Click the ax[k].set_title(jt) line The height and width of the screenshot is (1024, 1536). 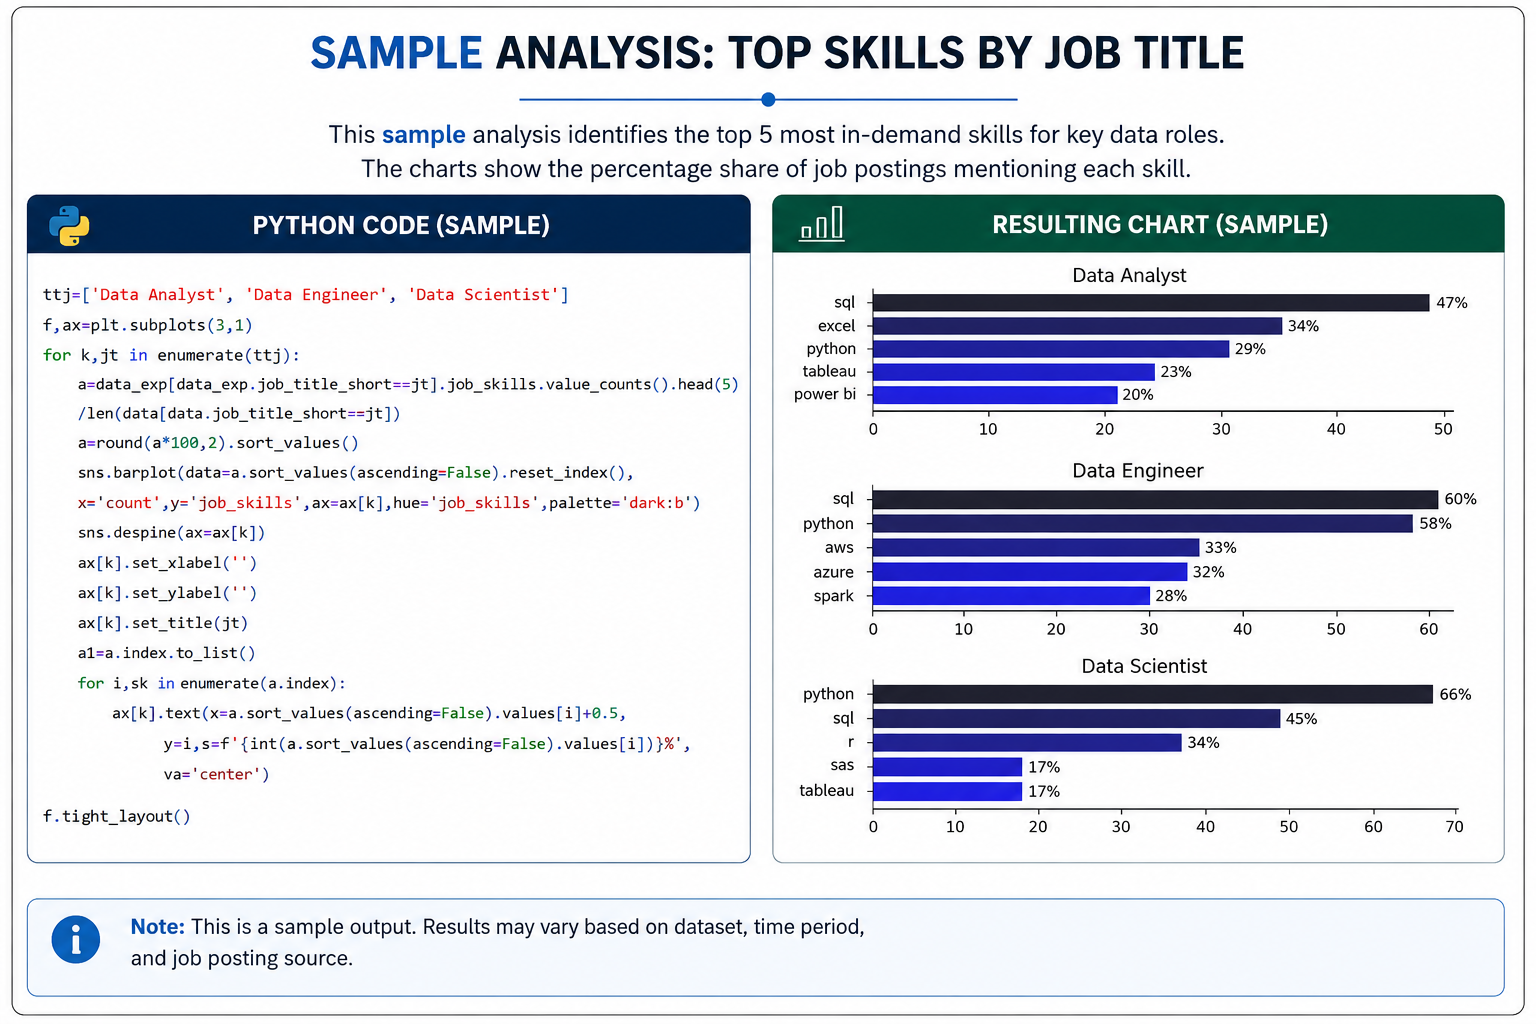163,622
